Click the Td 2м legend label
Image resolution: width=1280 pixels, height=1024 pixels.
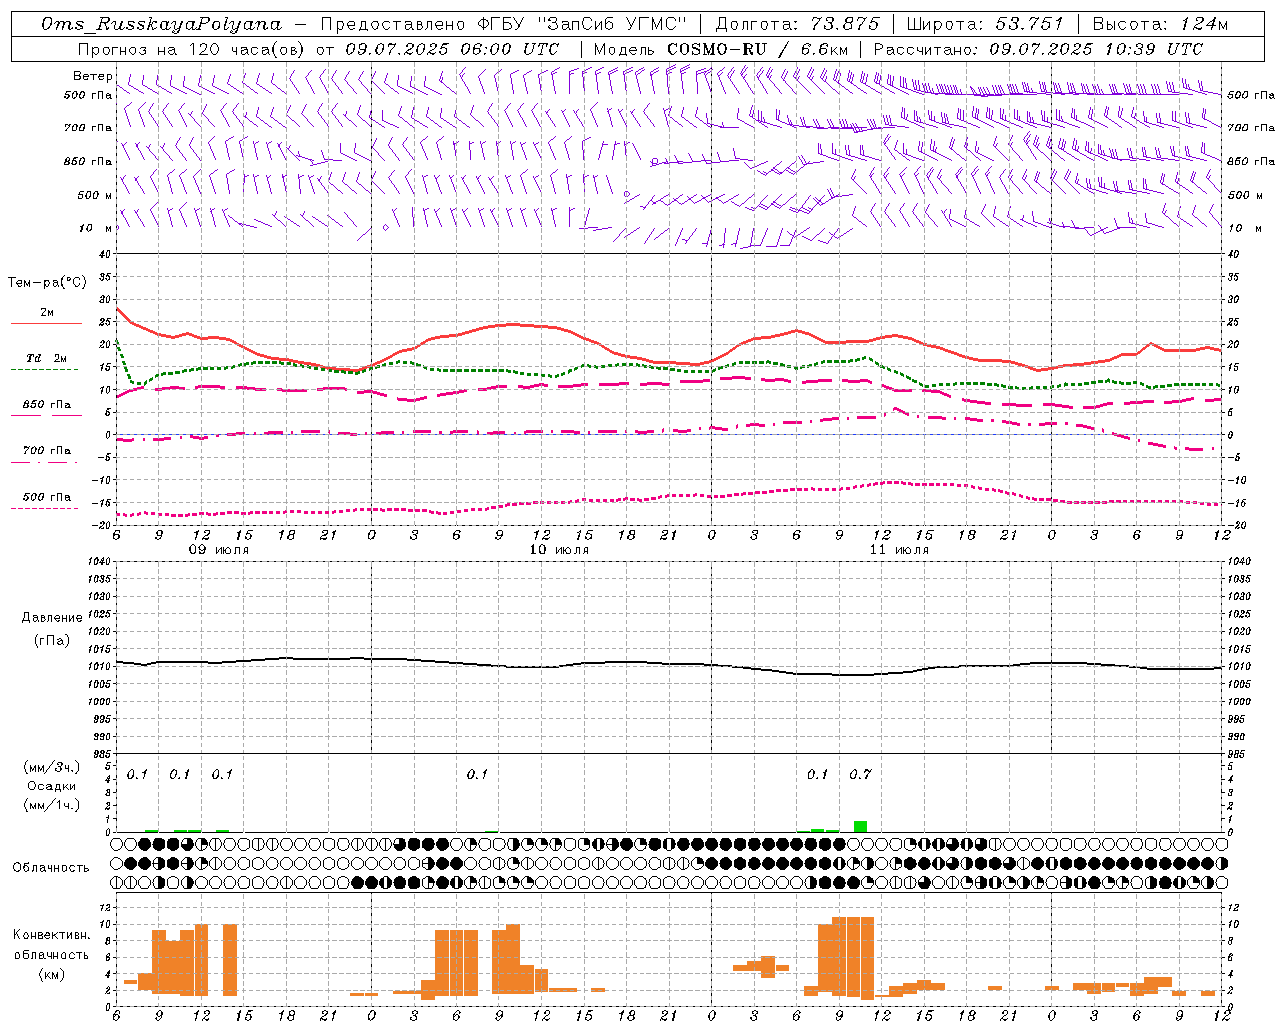[x=46, y=358]
